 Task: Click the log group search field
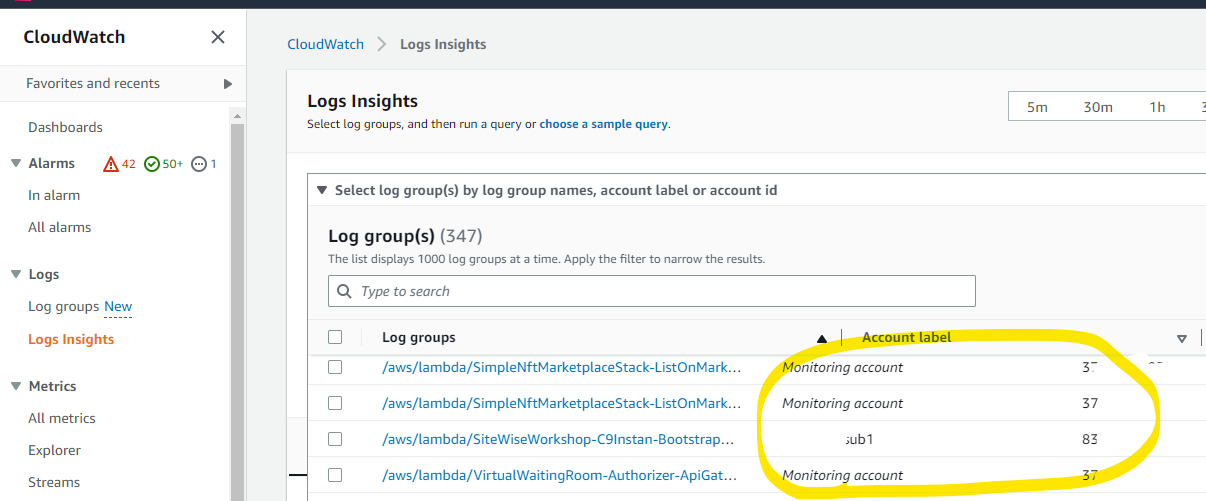coord(660,291)
